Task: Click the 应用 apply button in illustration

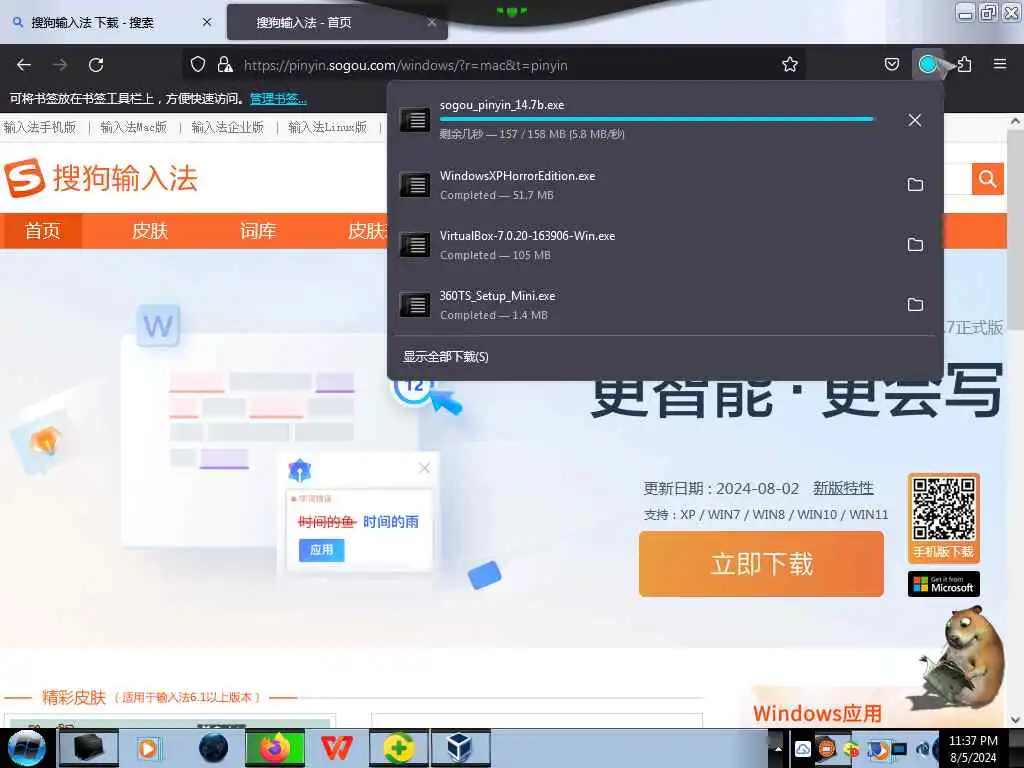Action: click(321, 550)
